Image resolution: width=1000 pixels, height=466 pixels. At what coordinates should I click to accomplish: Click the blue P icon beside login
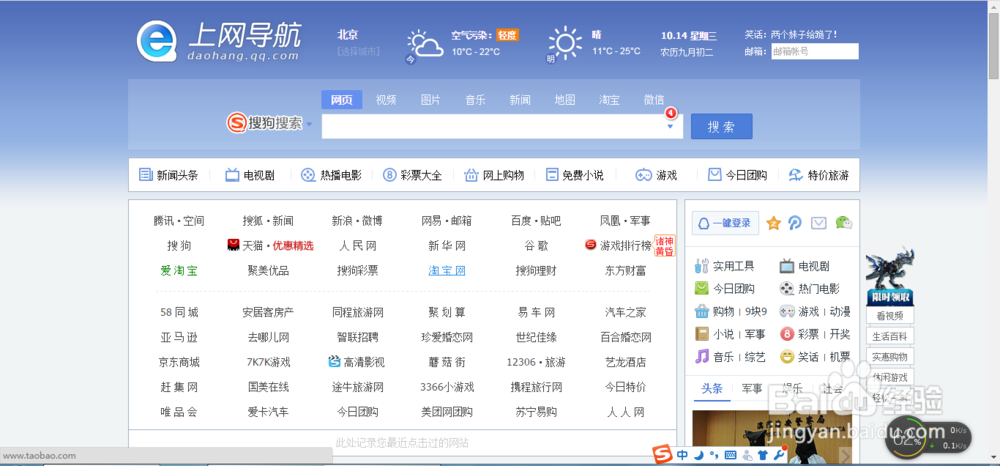pyautogui.click(x=795, y=223)
